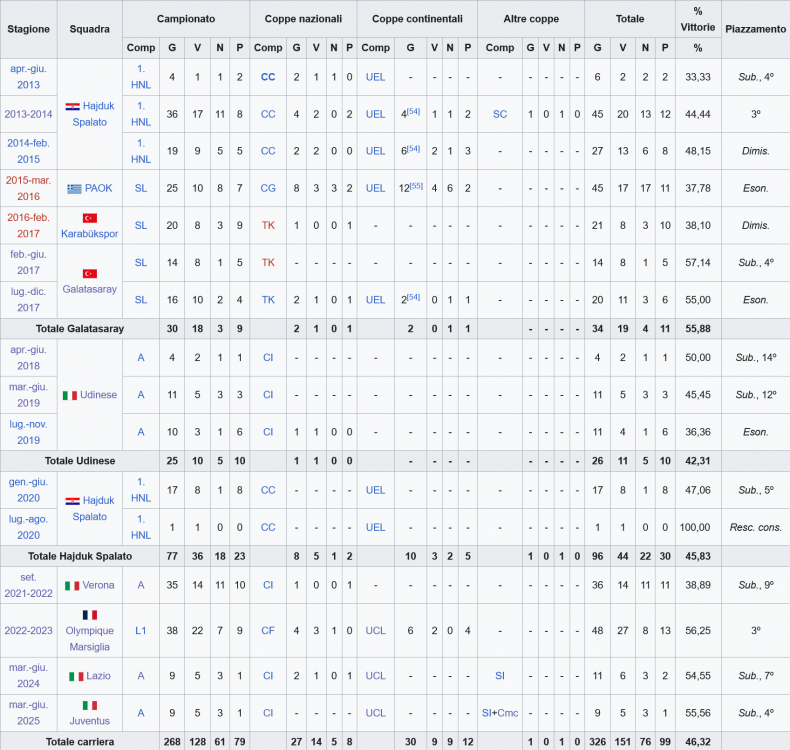The height and width of the screenshot is (750, 790).
Task: Open the SC link under Altre coppe
Action: point(500,114)
